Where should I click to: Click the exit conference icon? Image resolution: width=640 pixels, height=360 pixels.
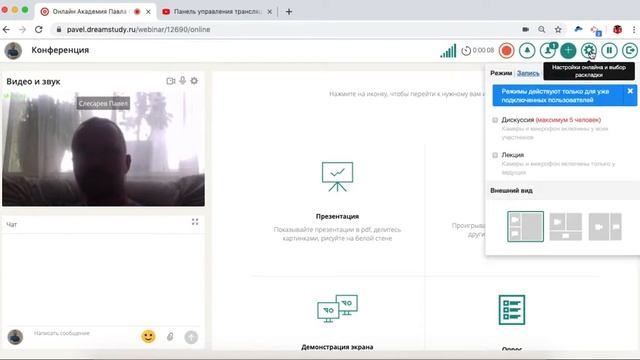[x=630, y=51]
